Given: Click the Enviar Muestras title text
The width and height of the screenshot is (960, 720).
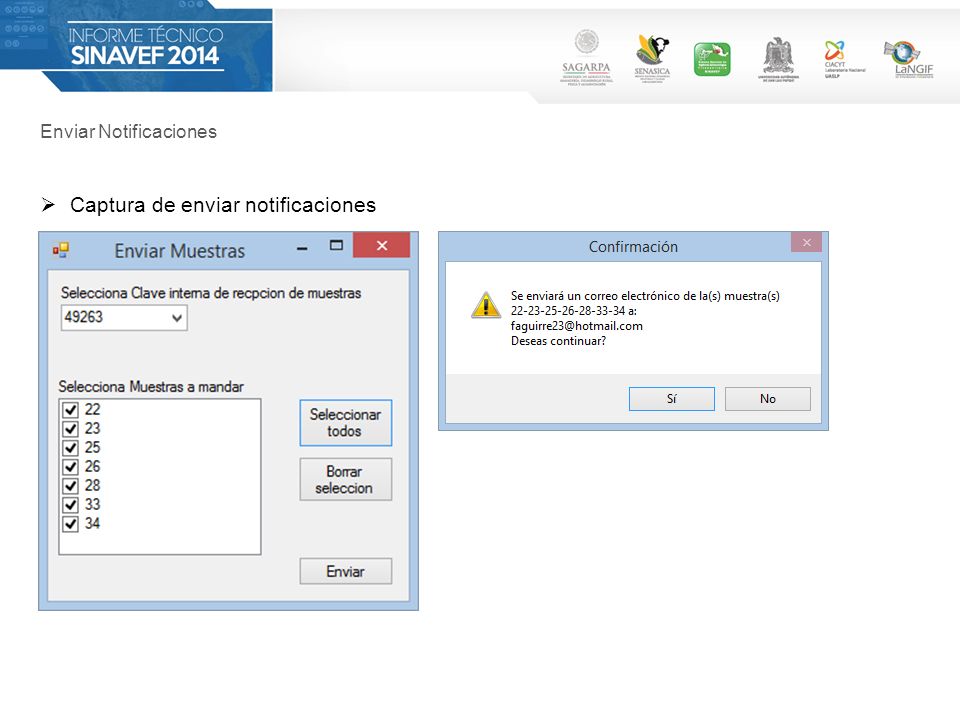Looking at the screenshot, I should 180,251.
